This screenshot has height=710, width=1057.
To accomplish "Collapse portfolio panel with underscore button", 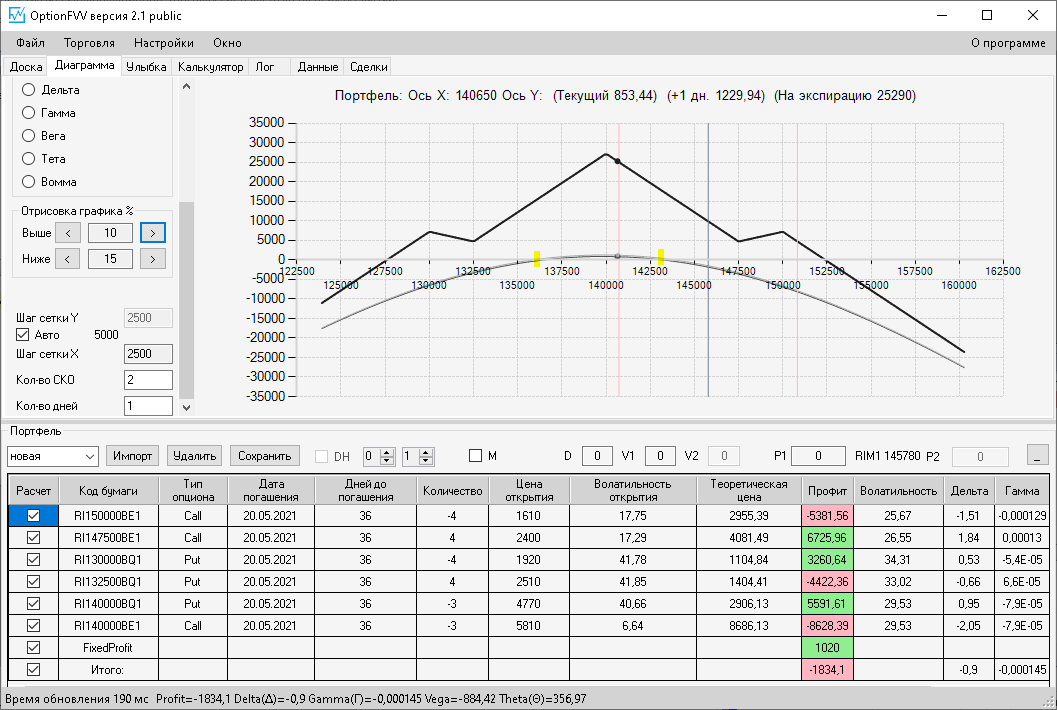I will (x=1037, y=455).
